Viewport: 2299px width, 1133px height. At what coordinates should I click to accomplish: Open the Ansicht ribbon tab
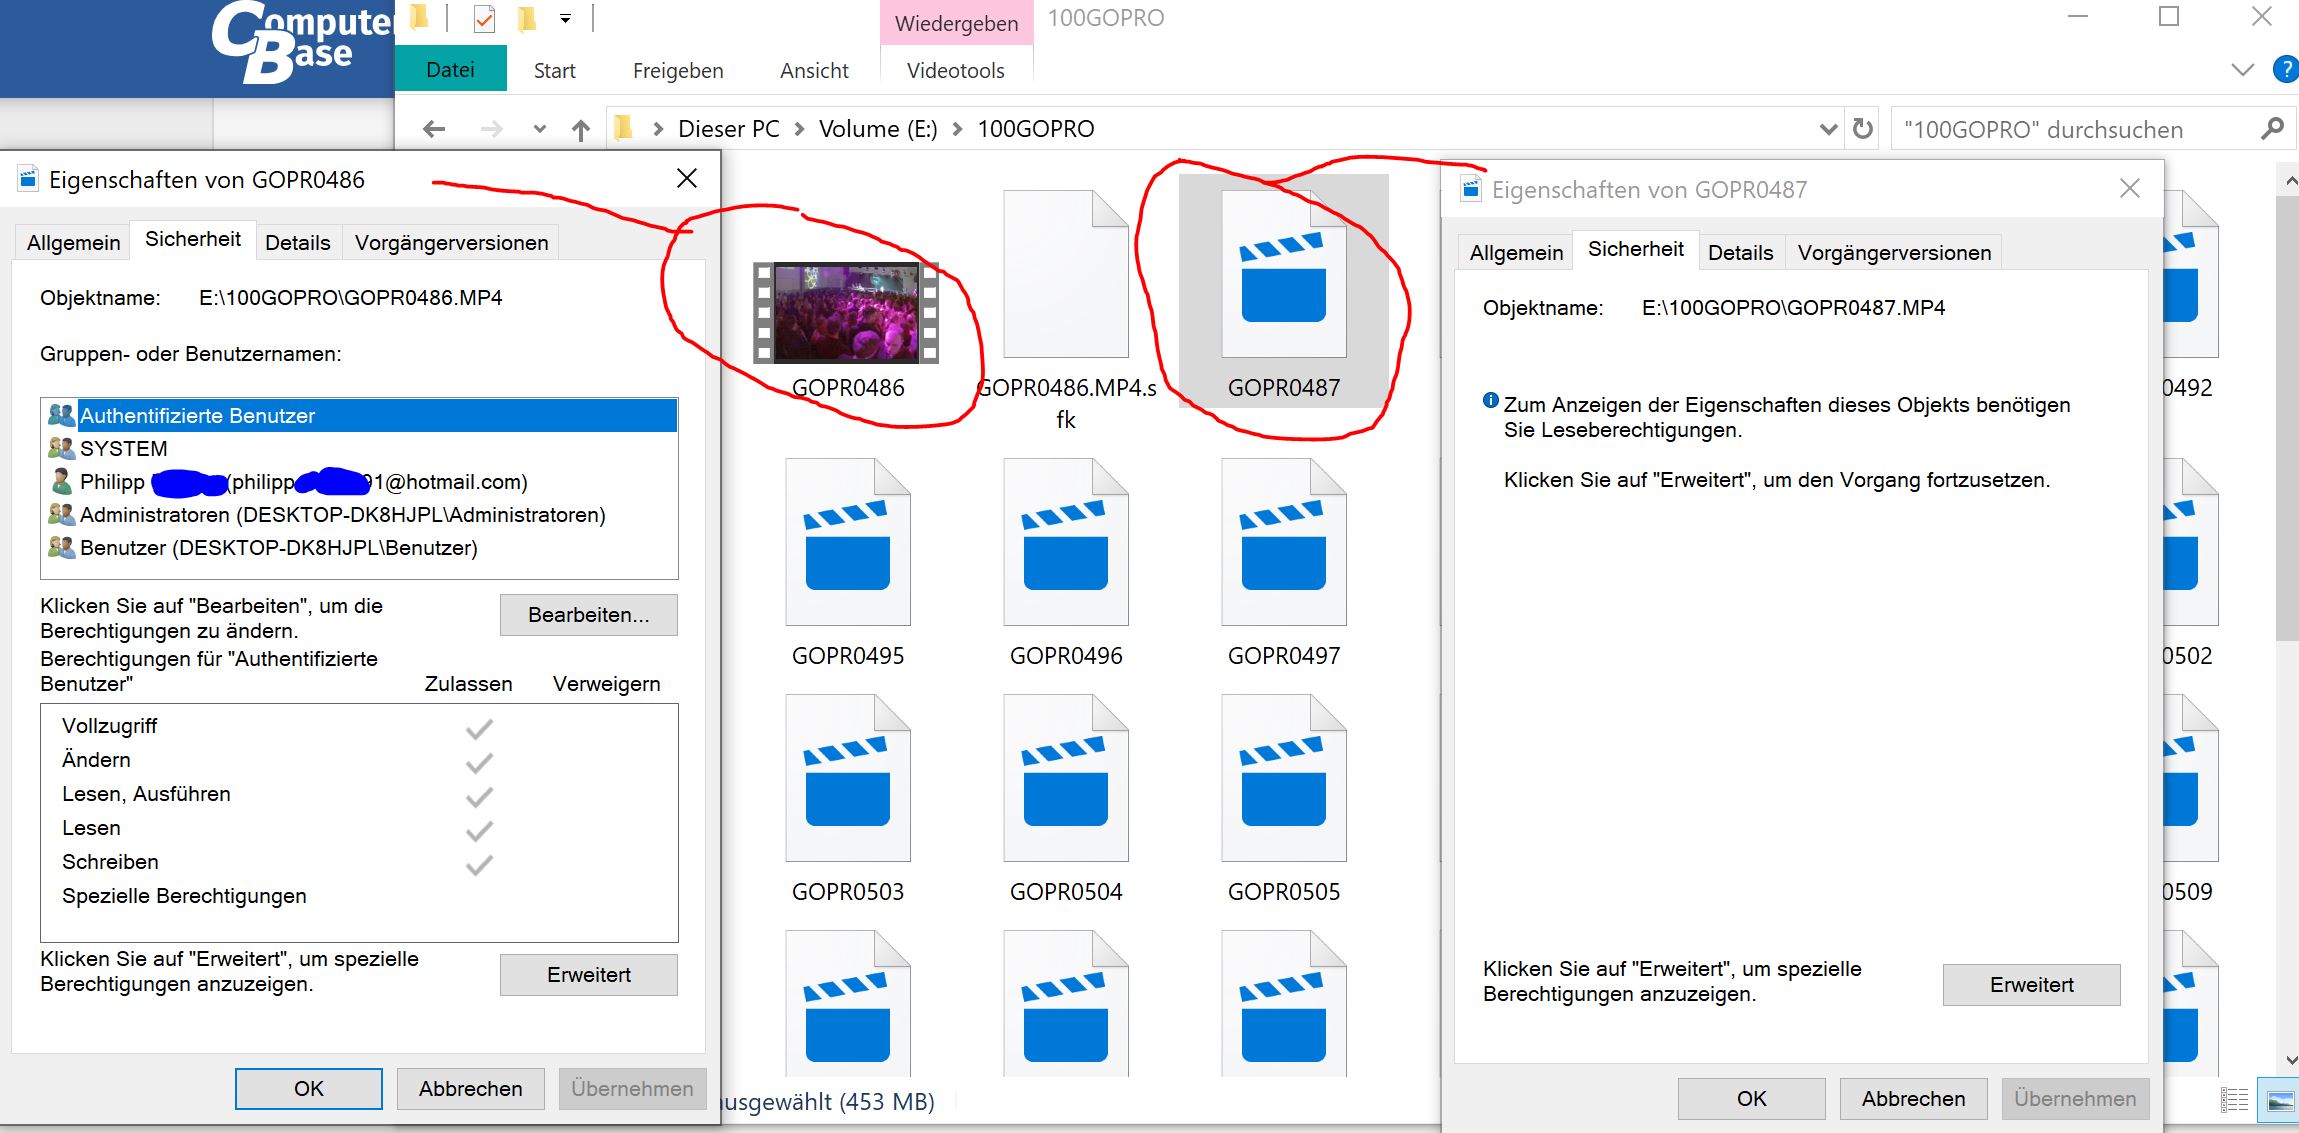(x=814, y=71)
